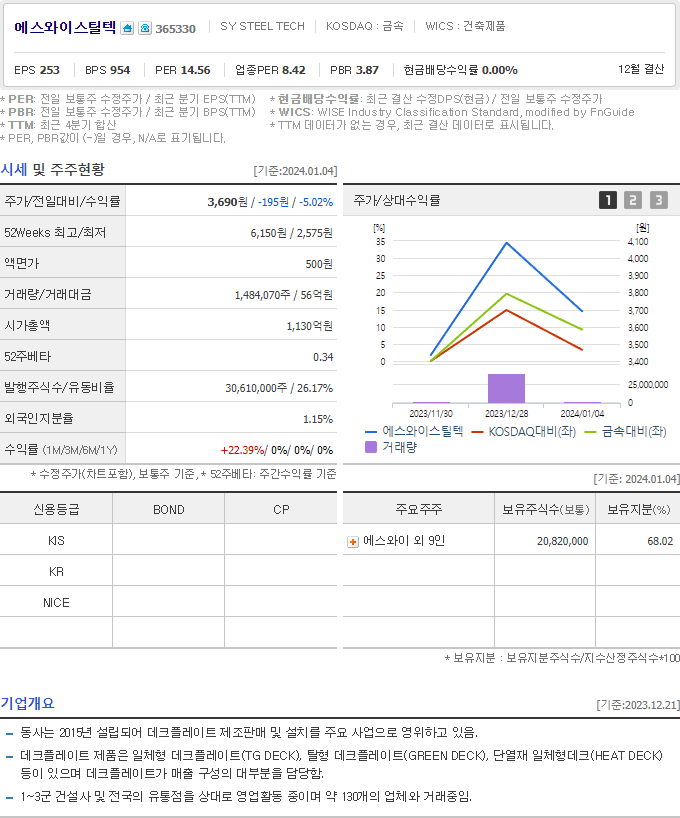The height and width of the screenshot is (818, 680).
Task: Click the chart date label 2023/11/30
Action: click(431, 414)
